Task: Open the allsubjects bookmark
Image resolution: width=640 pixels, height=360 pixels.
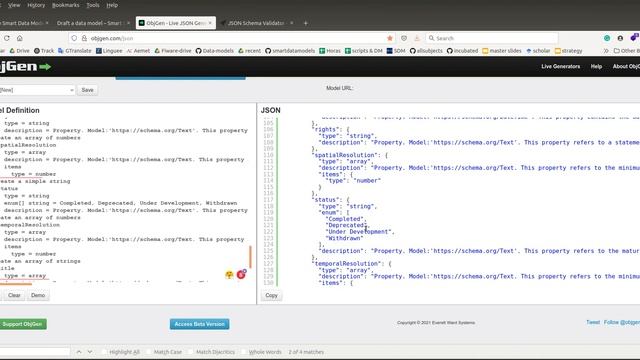Action: tap(426, 51)
